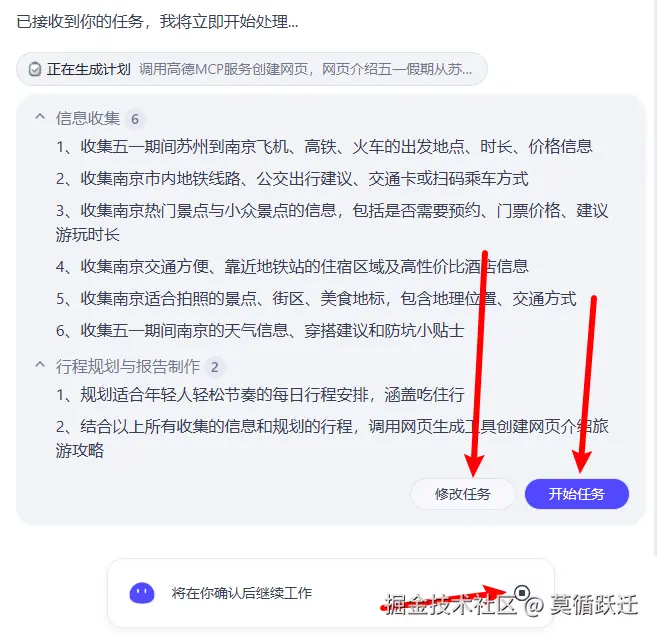Select step 4 about 靠近地铁站的住宿区域
Viewport: 657px width, 636px height.
coord(292,266)
